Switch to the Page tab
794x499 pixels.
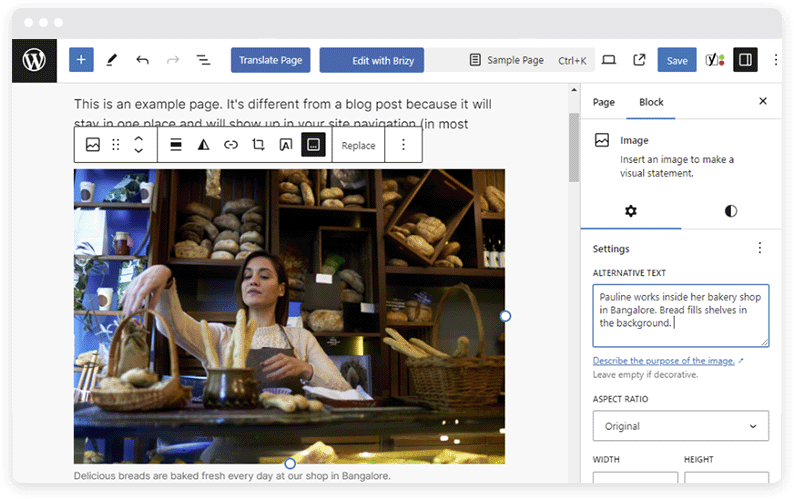coord(604,102)
